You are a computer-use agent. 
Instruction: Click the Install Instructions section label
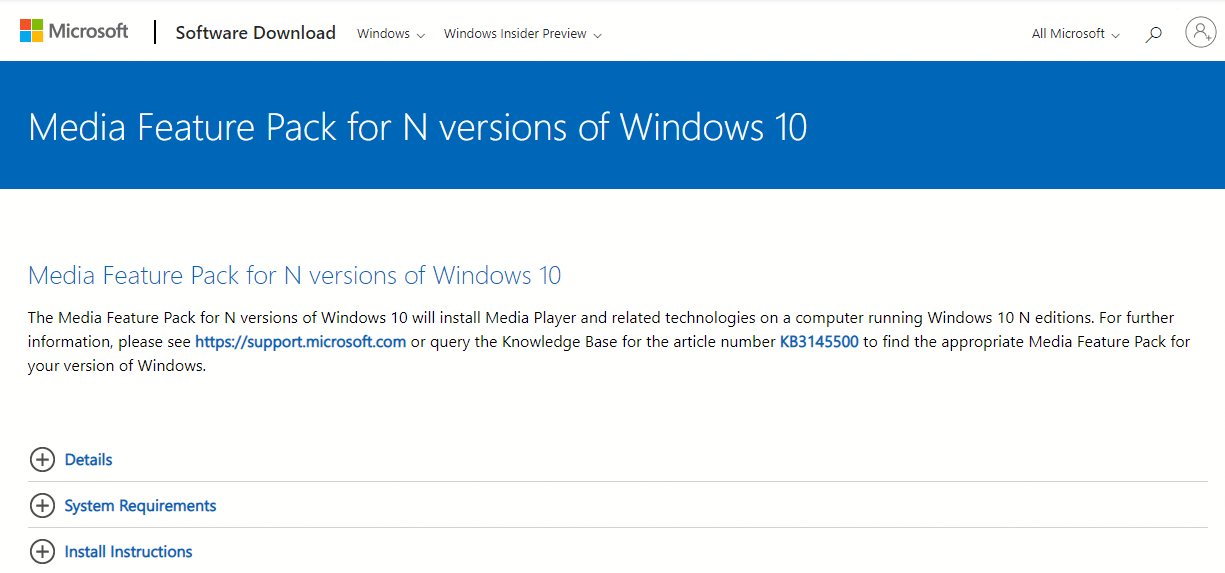pyautogui.click(x=128, y=551)
